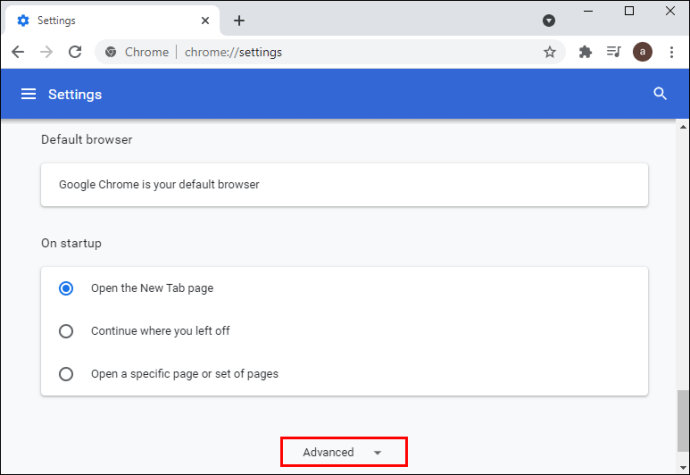Open the Chrome three-dot menu
This screenshot has width=690, height=475.
(x=672, y=52)
